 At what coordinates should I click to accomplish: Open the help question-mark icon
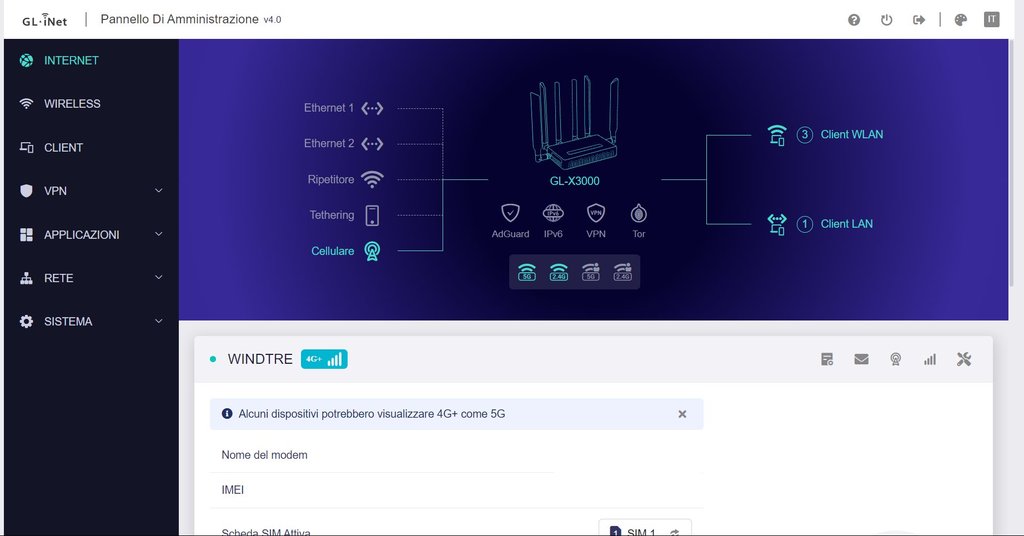point(854,20)
